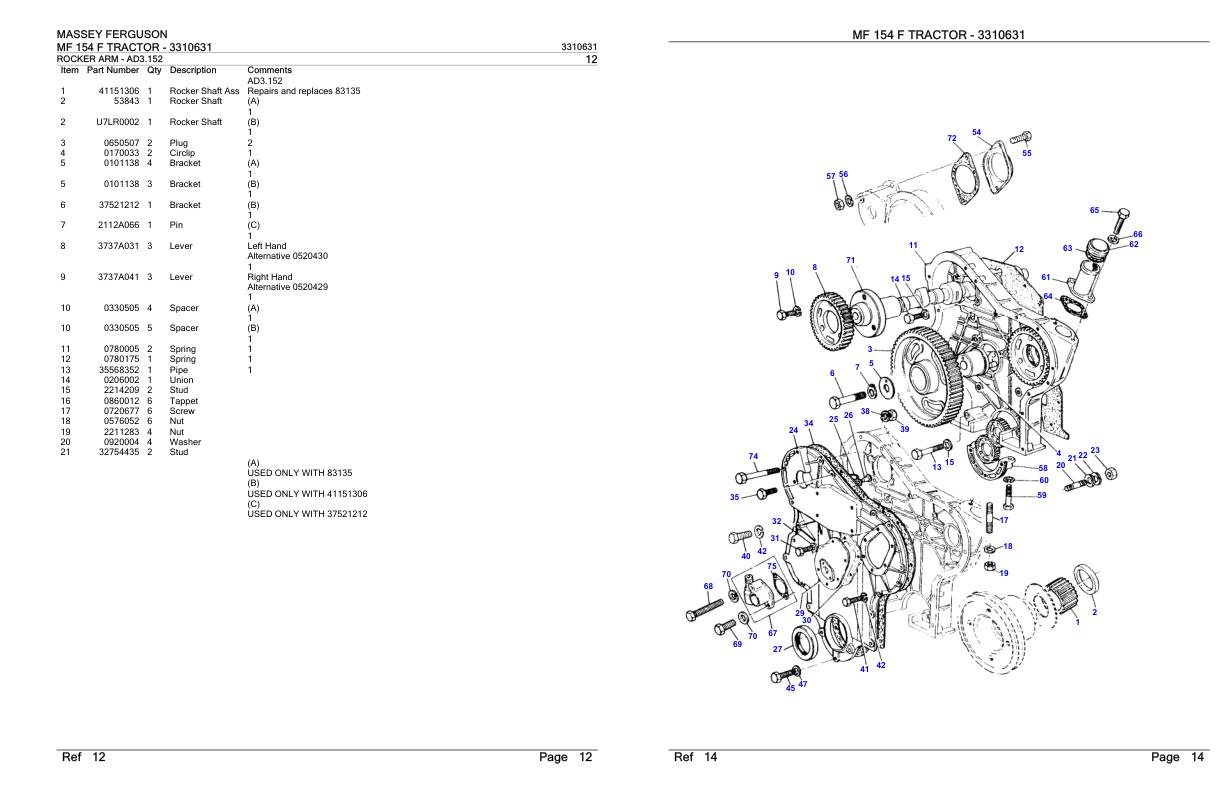Click 'Left Hand' comment

click(x=268, y=246)
